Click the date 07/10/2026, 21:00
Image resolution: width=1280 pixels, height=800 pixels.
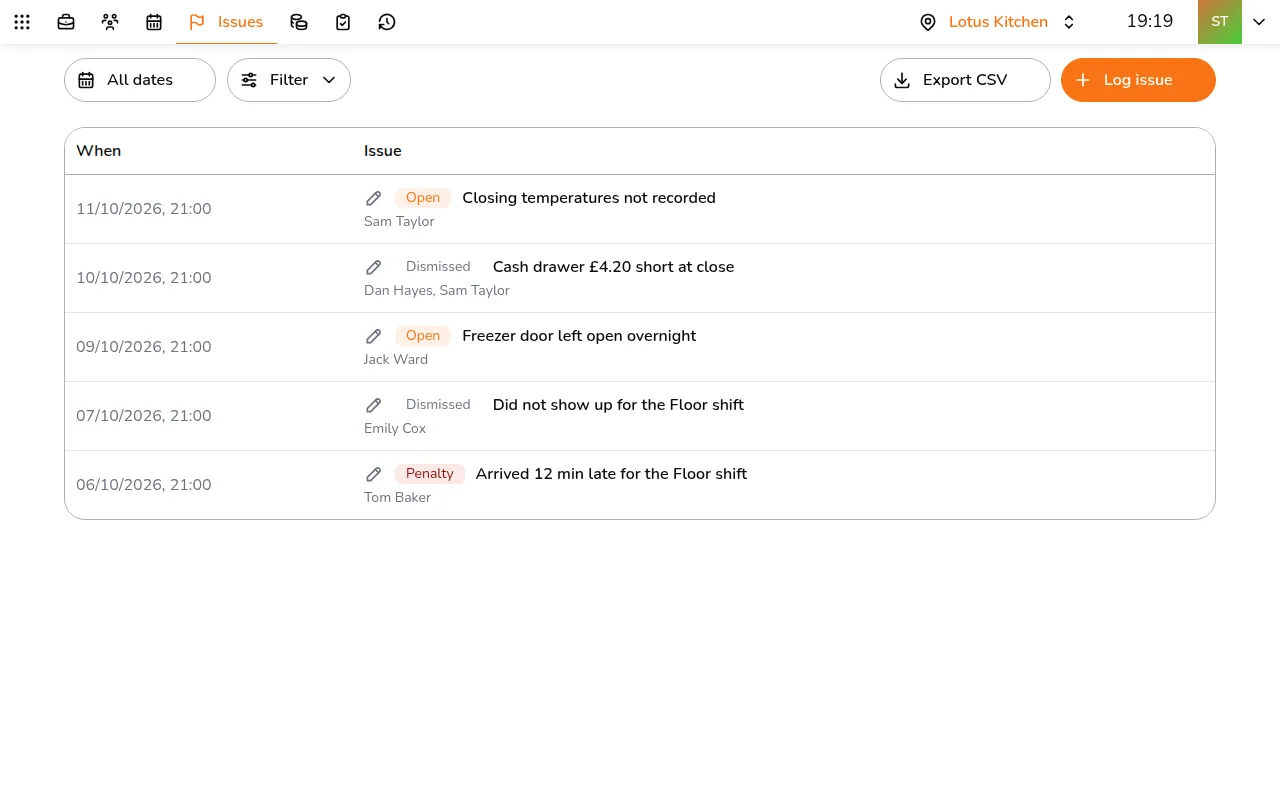pyautogui.click(x=144, y=416)
